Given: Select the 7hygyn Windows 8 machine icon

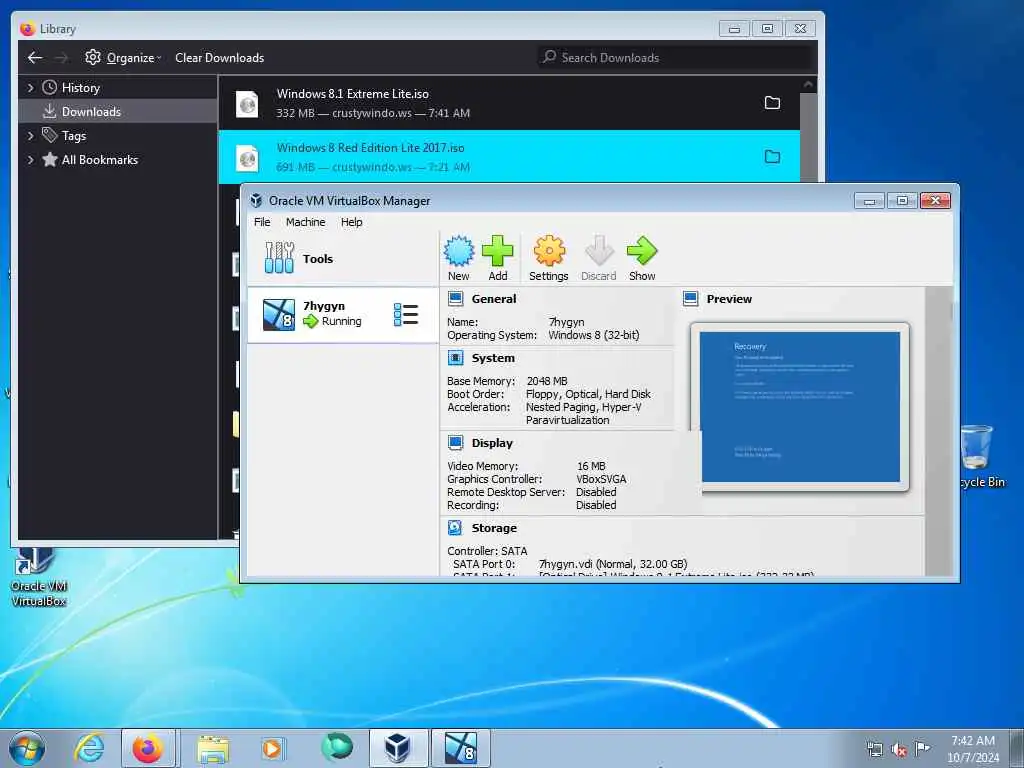Looking at the screenshot, I should click(279, 315).
